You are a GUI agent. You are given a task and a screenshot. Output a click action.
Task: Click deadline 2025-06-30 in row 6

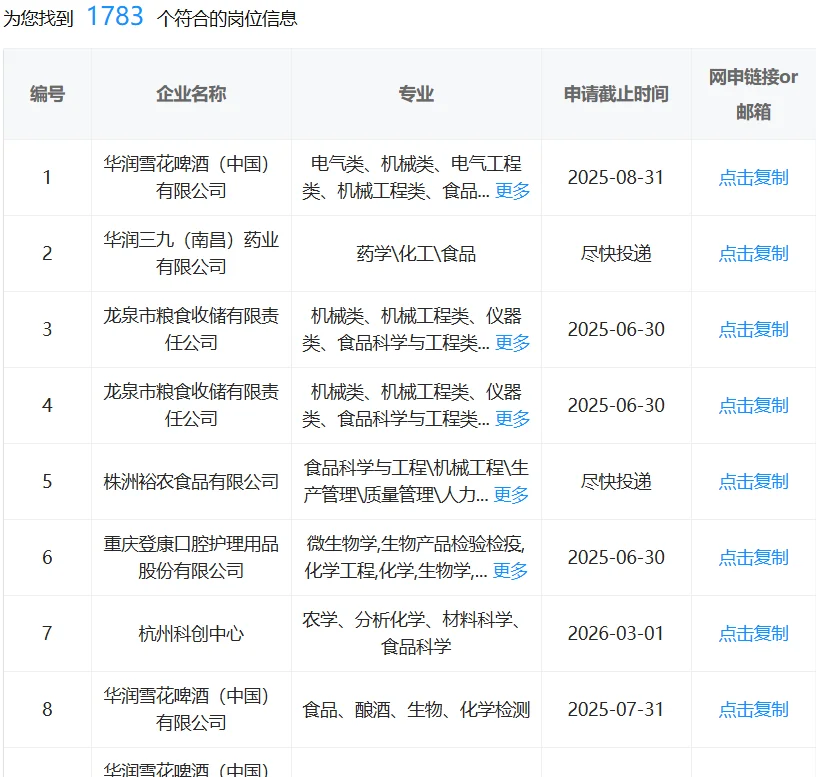(616, 557)
